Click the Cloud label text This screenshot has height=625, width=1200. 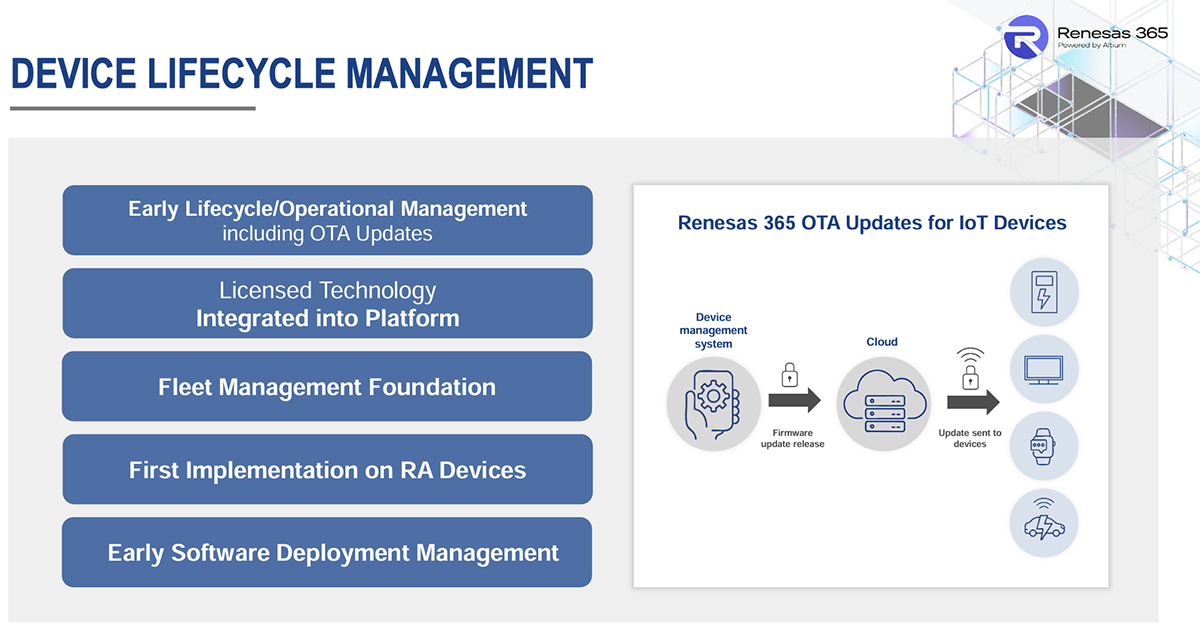click(881, 342)
